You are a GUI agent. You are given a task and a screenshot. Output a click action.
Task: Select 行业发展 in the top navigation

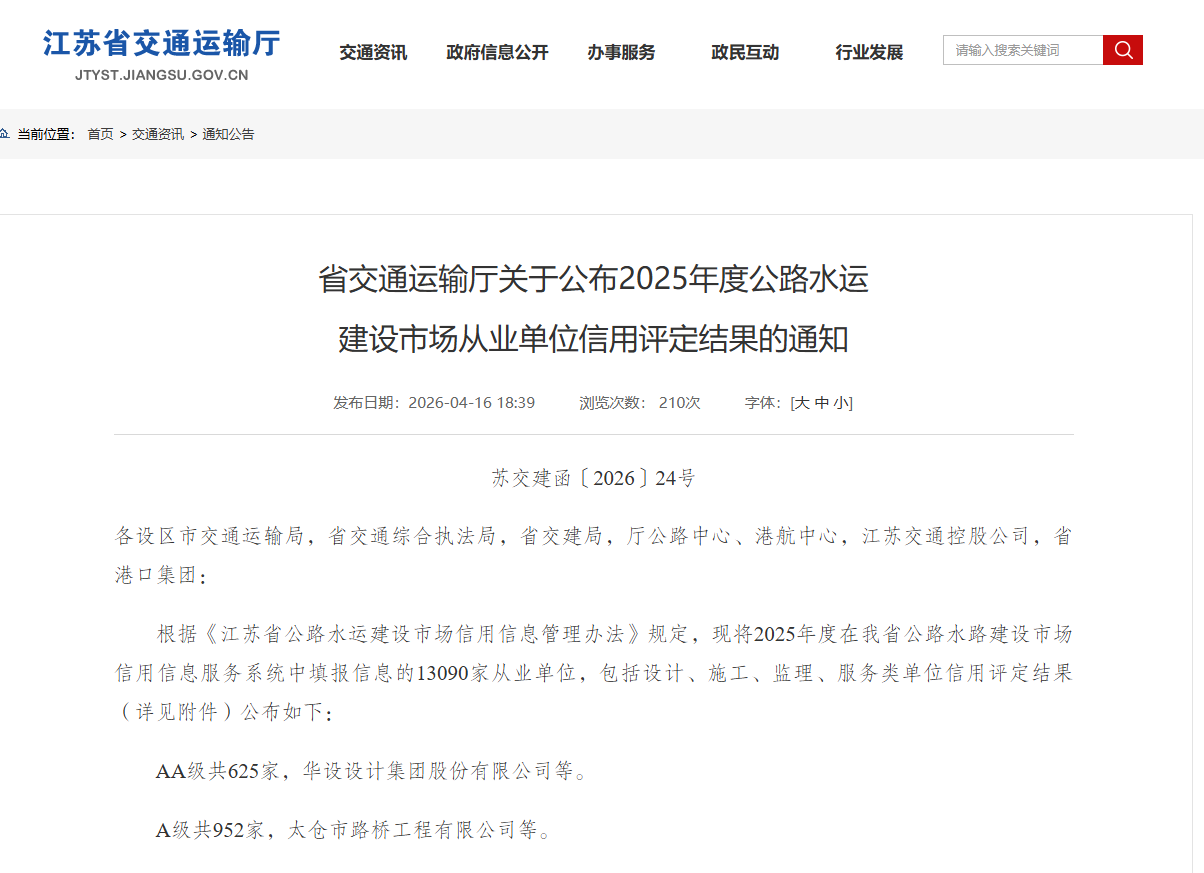click(x=869, y=52)
